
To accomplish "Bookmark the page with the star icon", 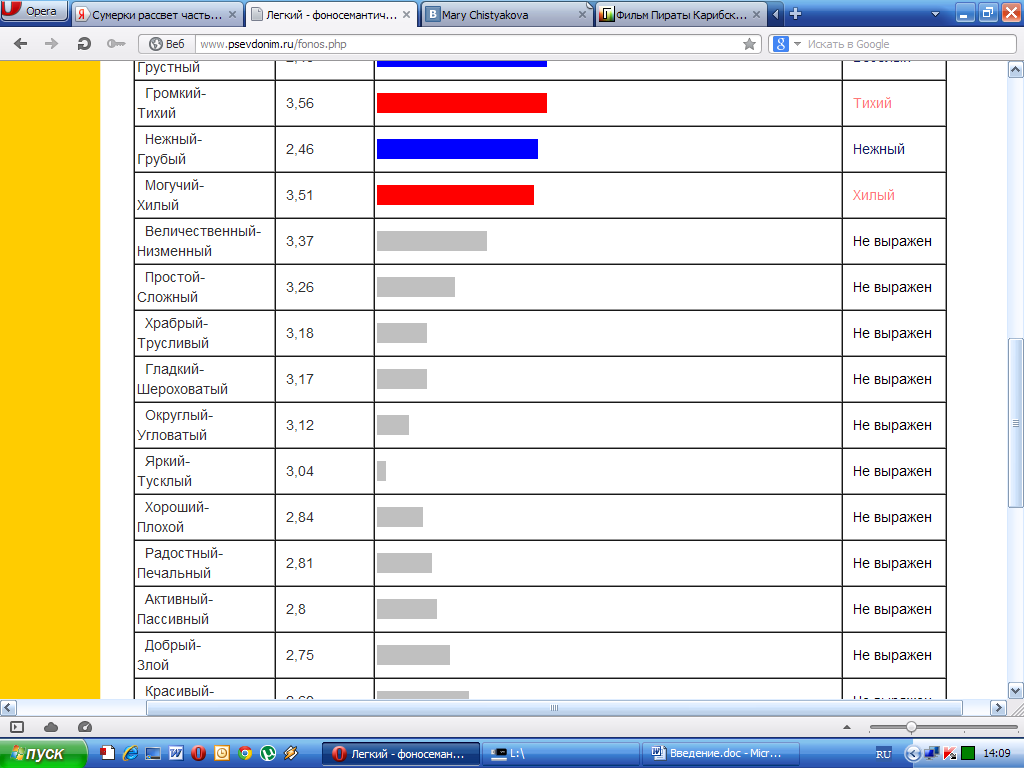I will 749,44.
